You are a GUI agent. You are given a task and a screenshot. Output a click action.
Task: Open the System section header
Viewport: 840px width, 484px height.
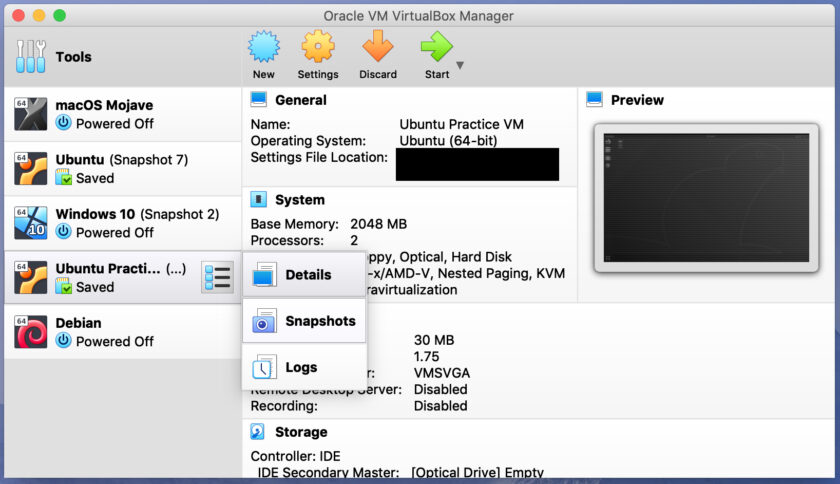point(299,200)
